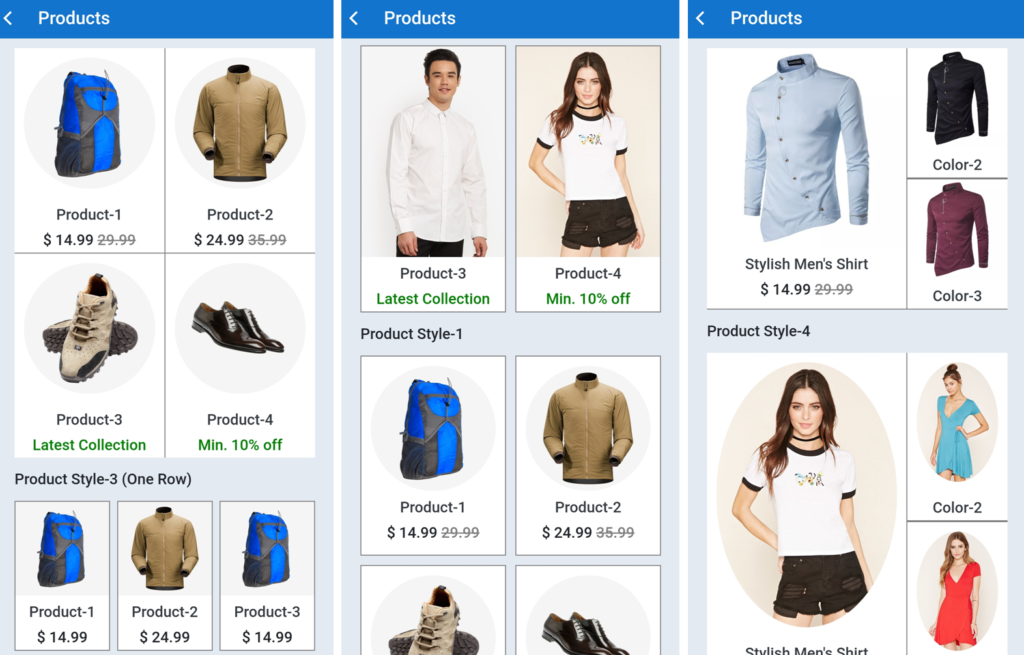View the light blue Stylish Men's Shirt image
The width and height of the screenshot is (1024, 655).
[807, 149]
